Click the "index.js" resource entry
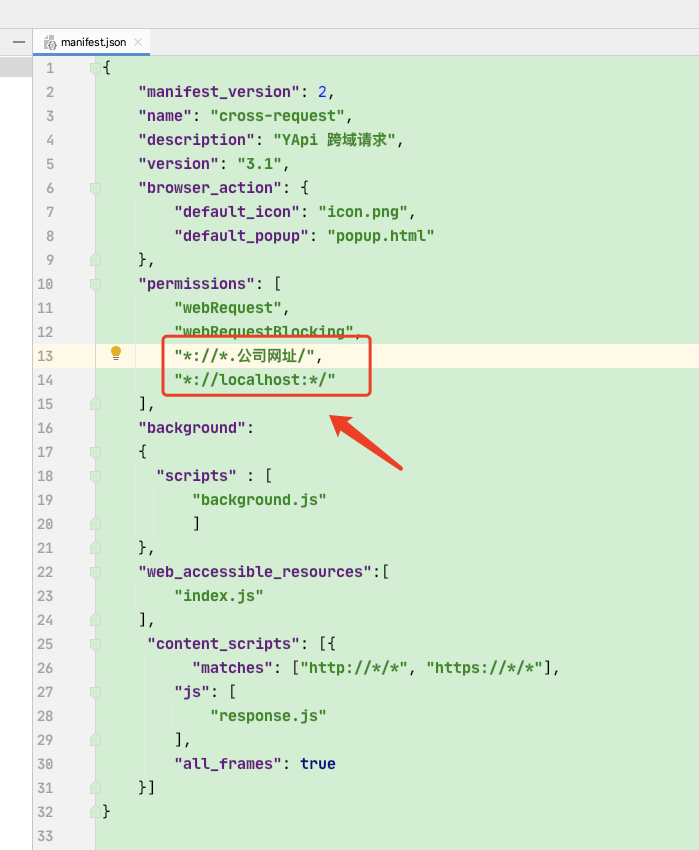This screenshot has height=850, width=699. pos(219,596)
